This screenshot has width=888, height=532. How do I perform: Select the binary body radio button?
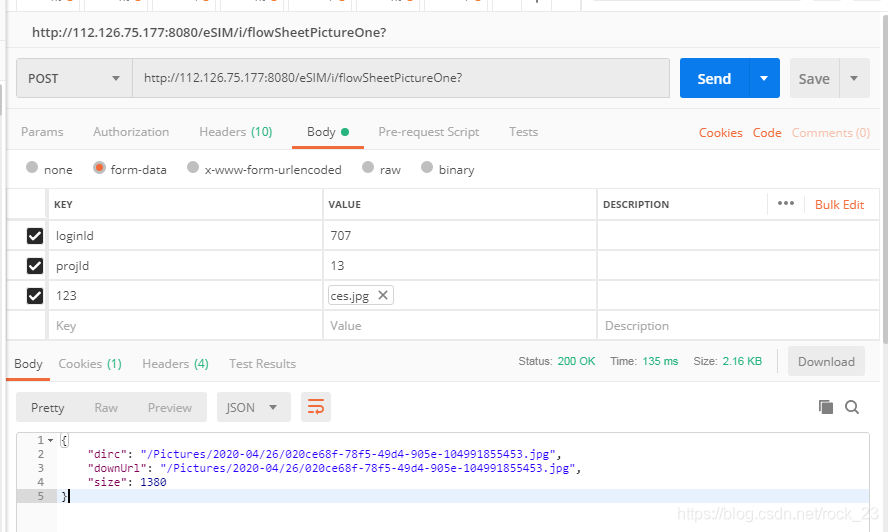click(x=427, y=168)
